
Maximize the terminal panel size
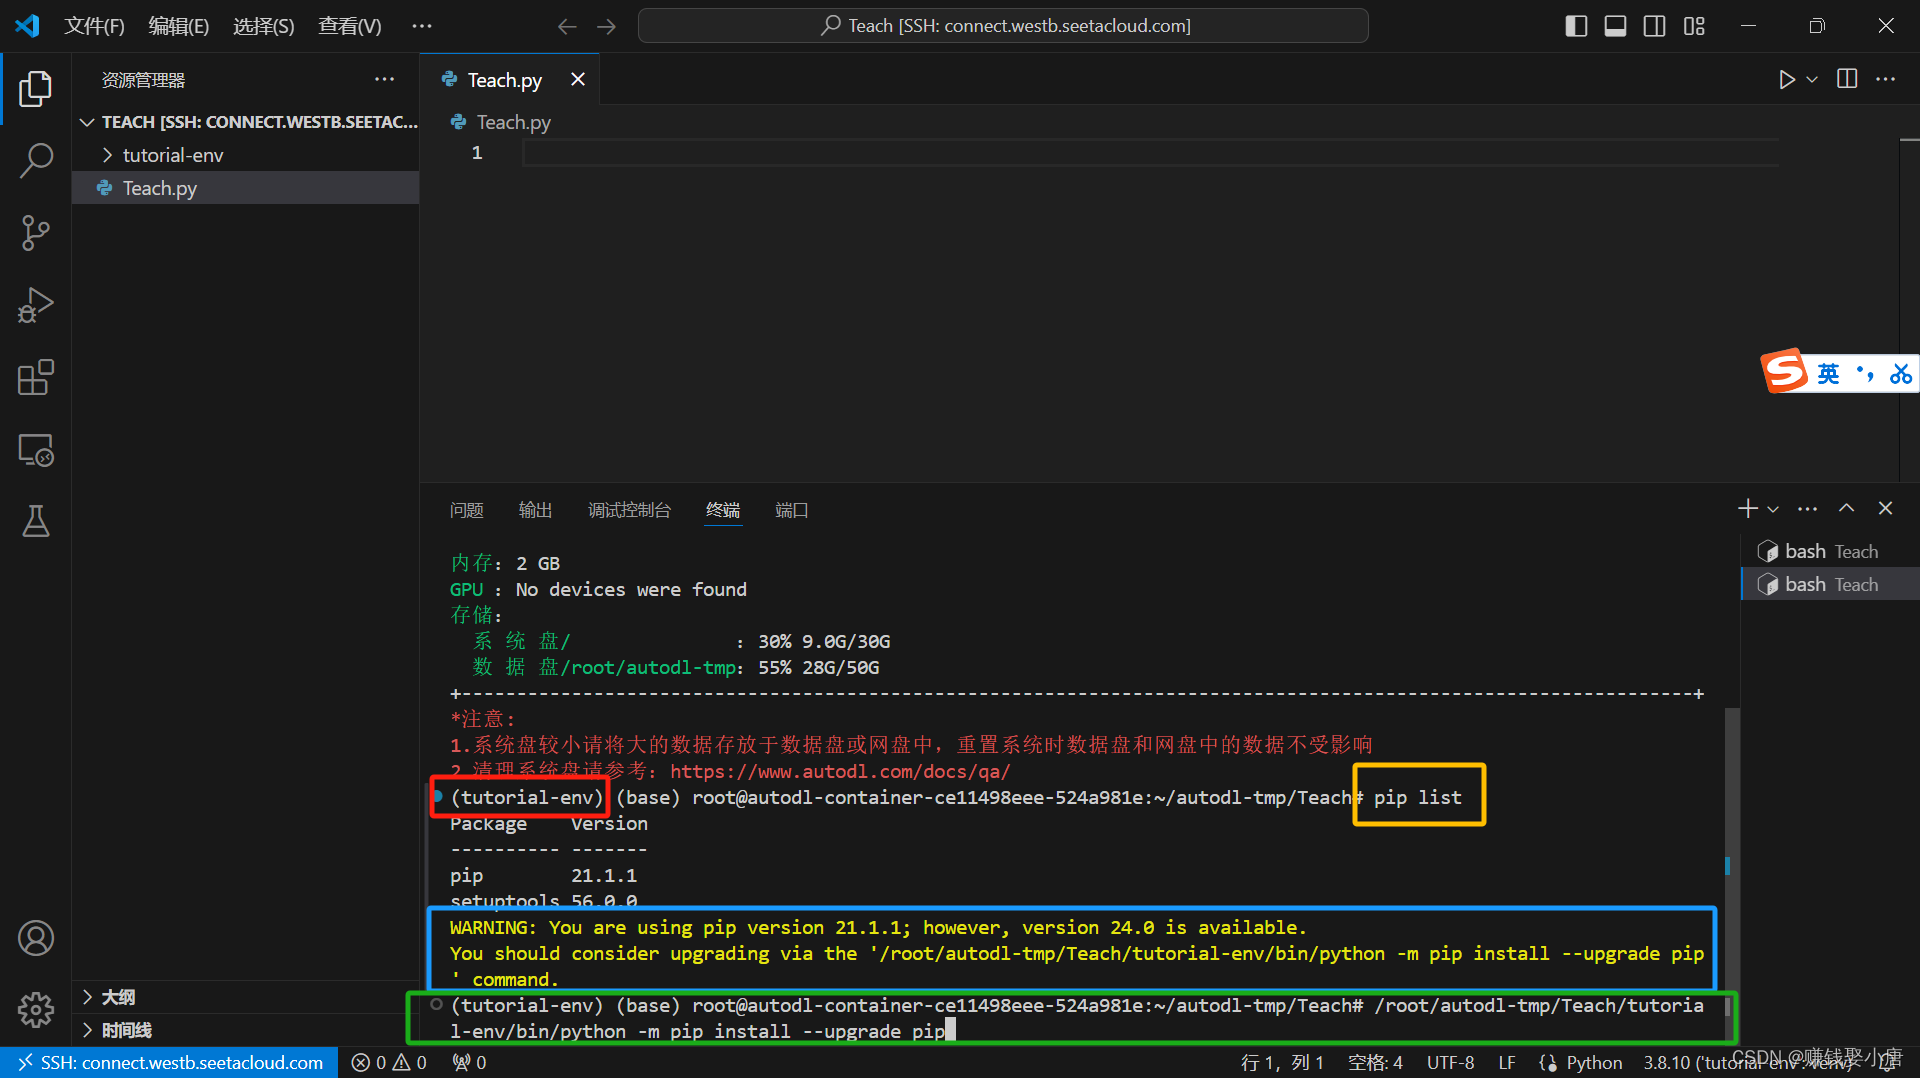[x=1846, y=509]
